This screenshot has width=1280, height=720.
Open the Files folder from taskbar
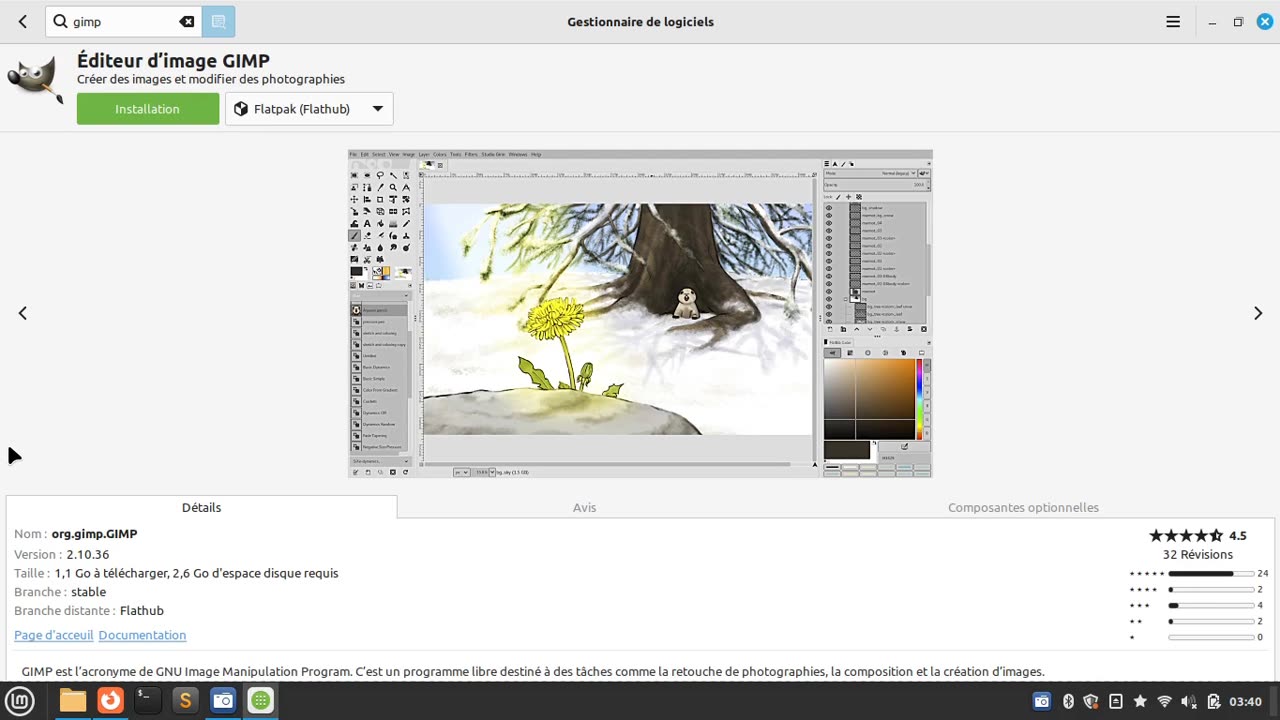tap(73, 701)
